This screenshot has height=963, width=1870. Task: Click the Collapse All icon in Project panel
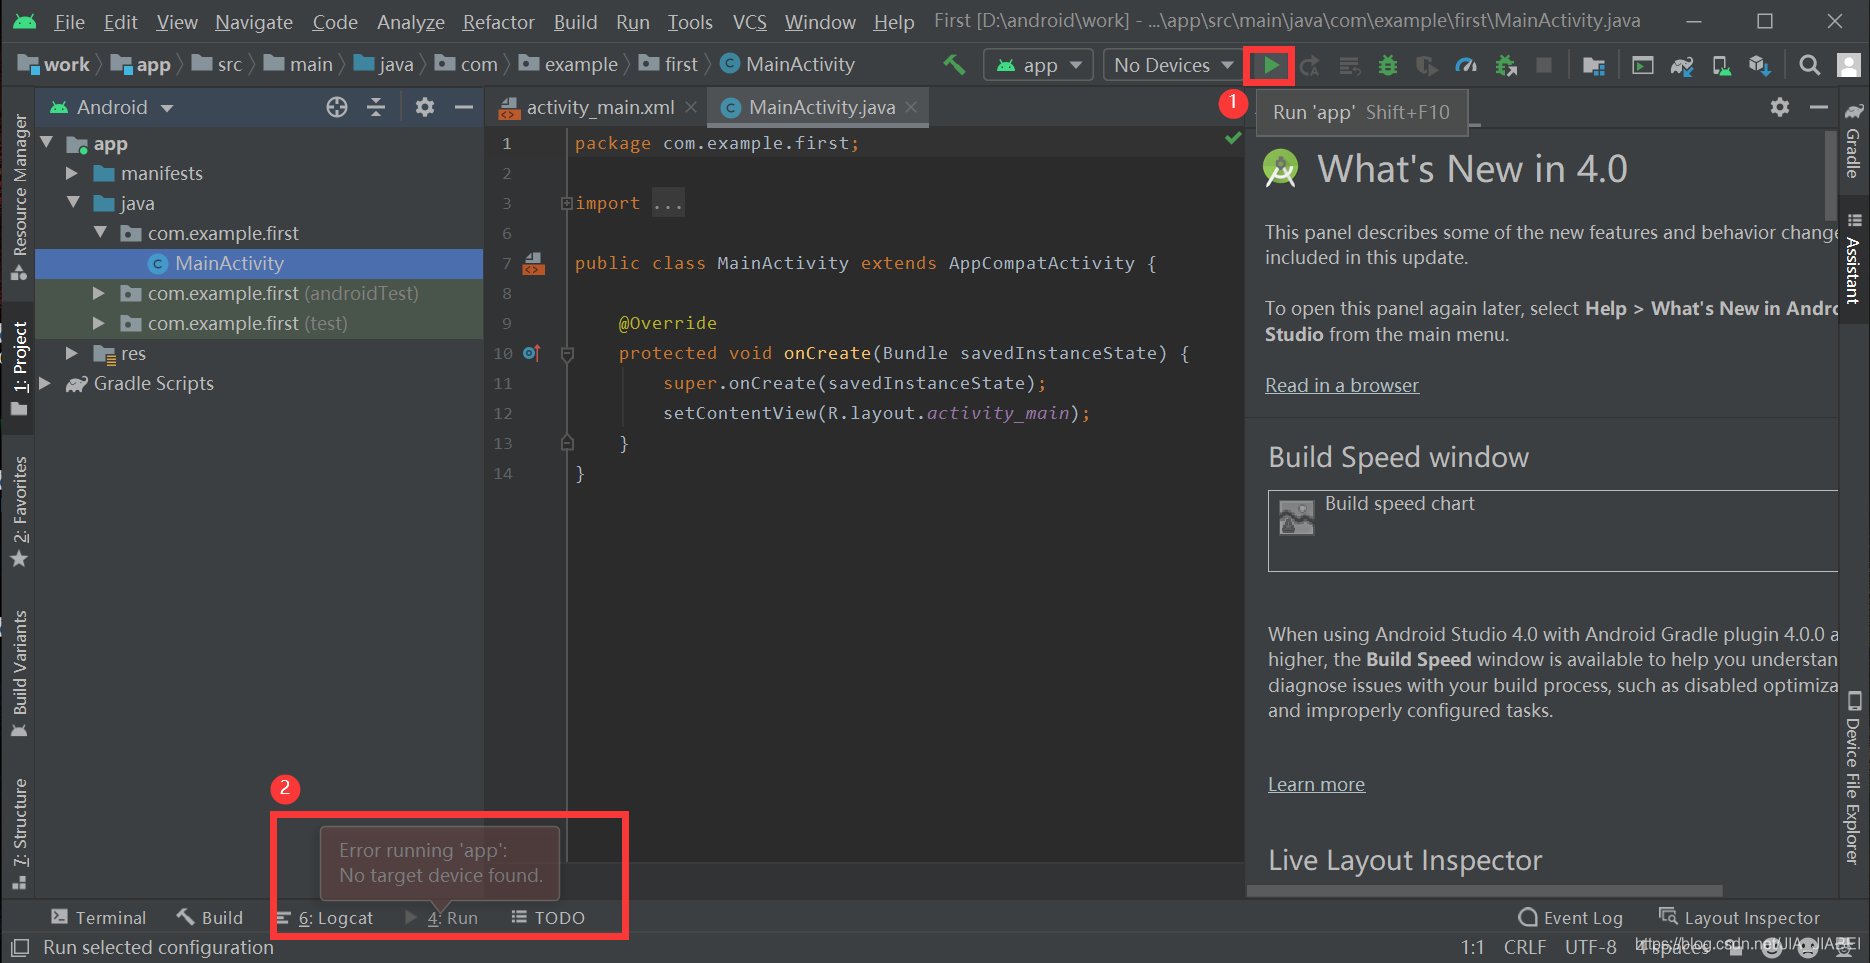coord(376,107)
